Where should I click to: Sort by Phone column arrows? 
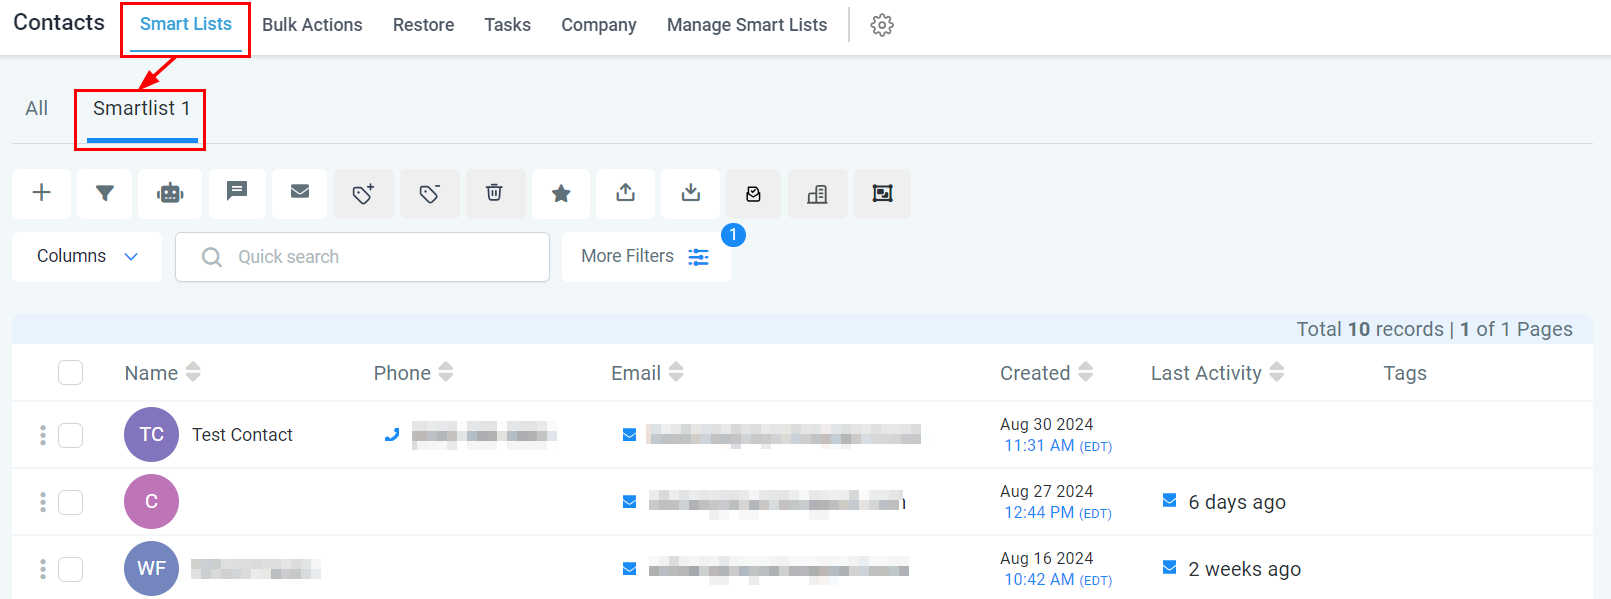446,372
